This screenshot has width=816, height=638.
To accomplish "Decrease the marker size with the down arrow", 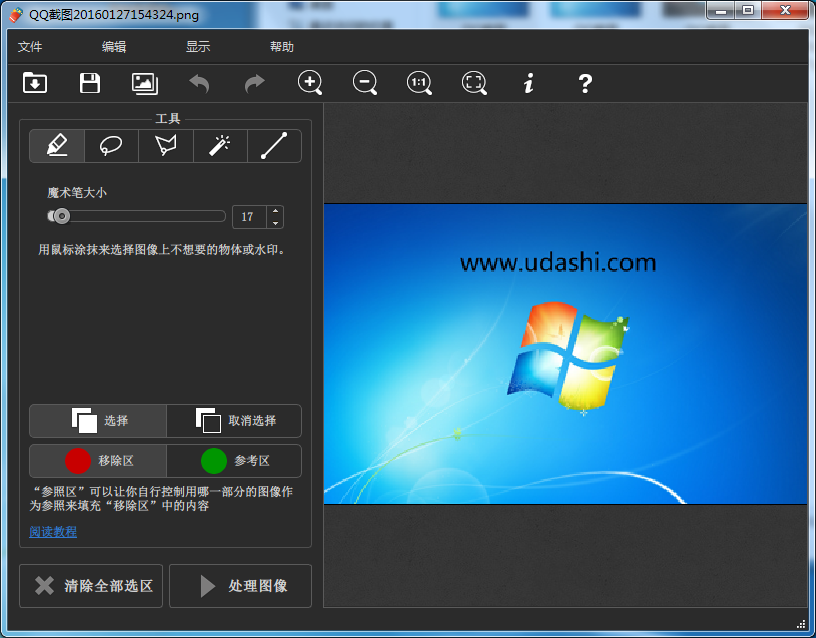I will tap(275, 223).
